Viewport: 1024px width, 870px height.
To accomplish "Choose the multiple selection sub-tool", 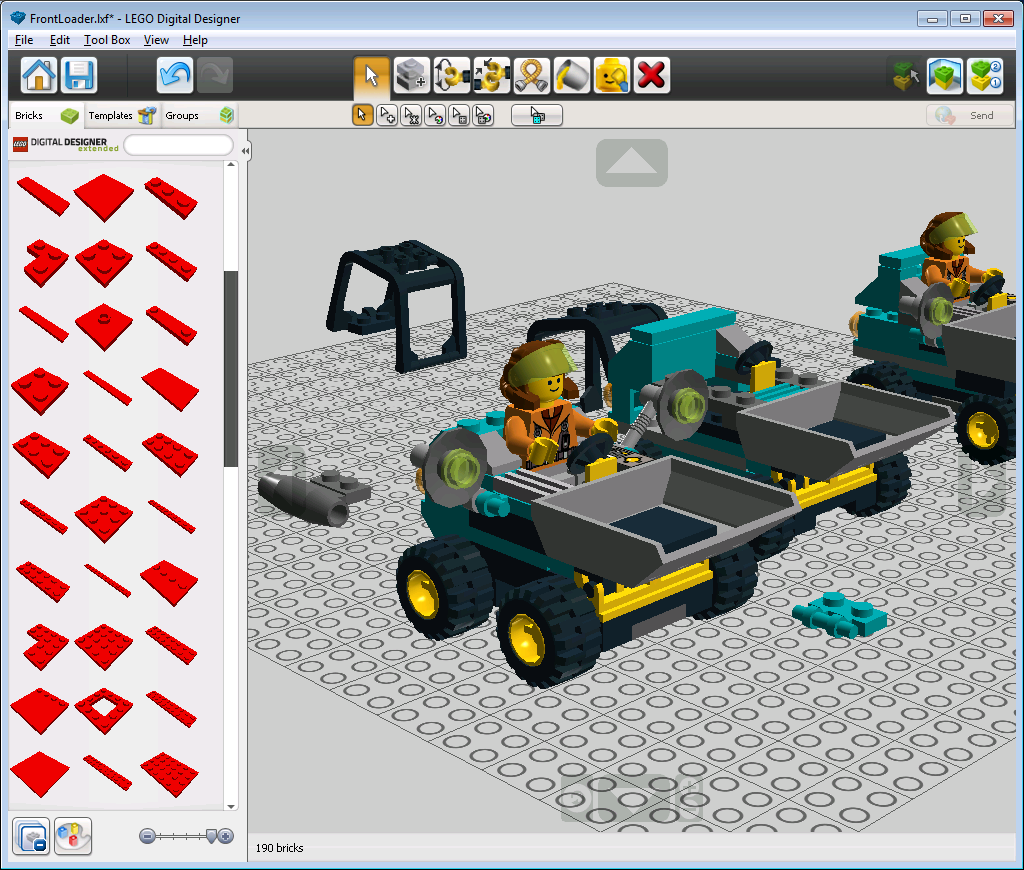I will click(x=387, y=116).
